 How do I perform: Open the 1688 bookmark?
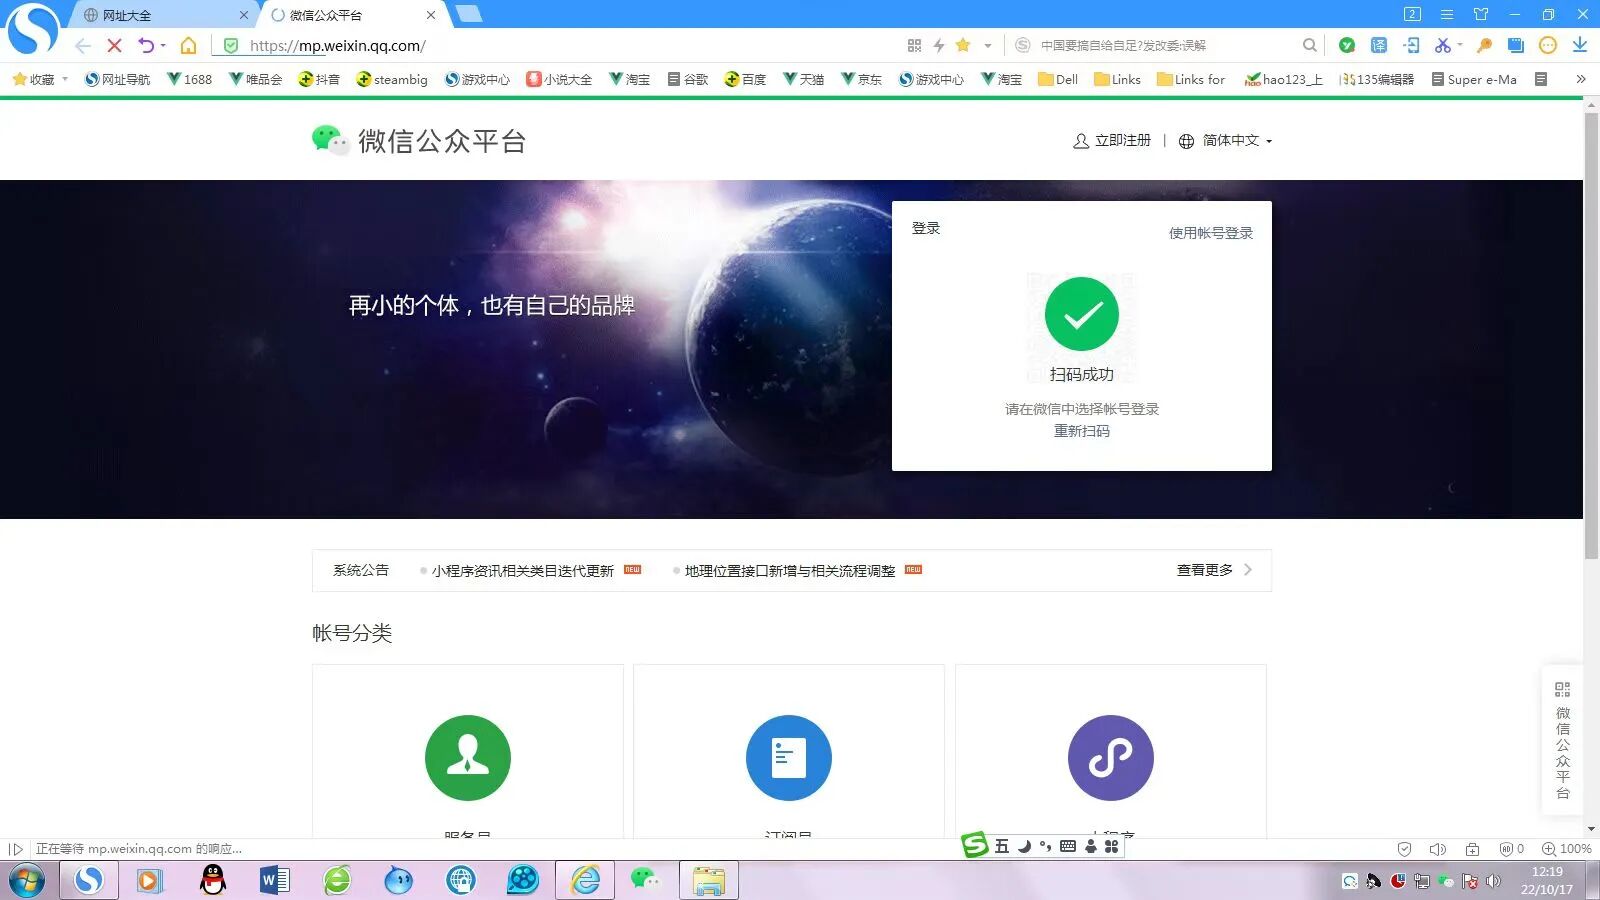tap(190, 79)
